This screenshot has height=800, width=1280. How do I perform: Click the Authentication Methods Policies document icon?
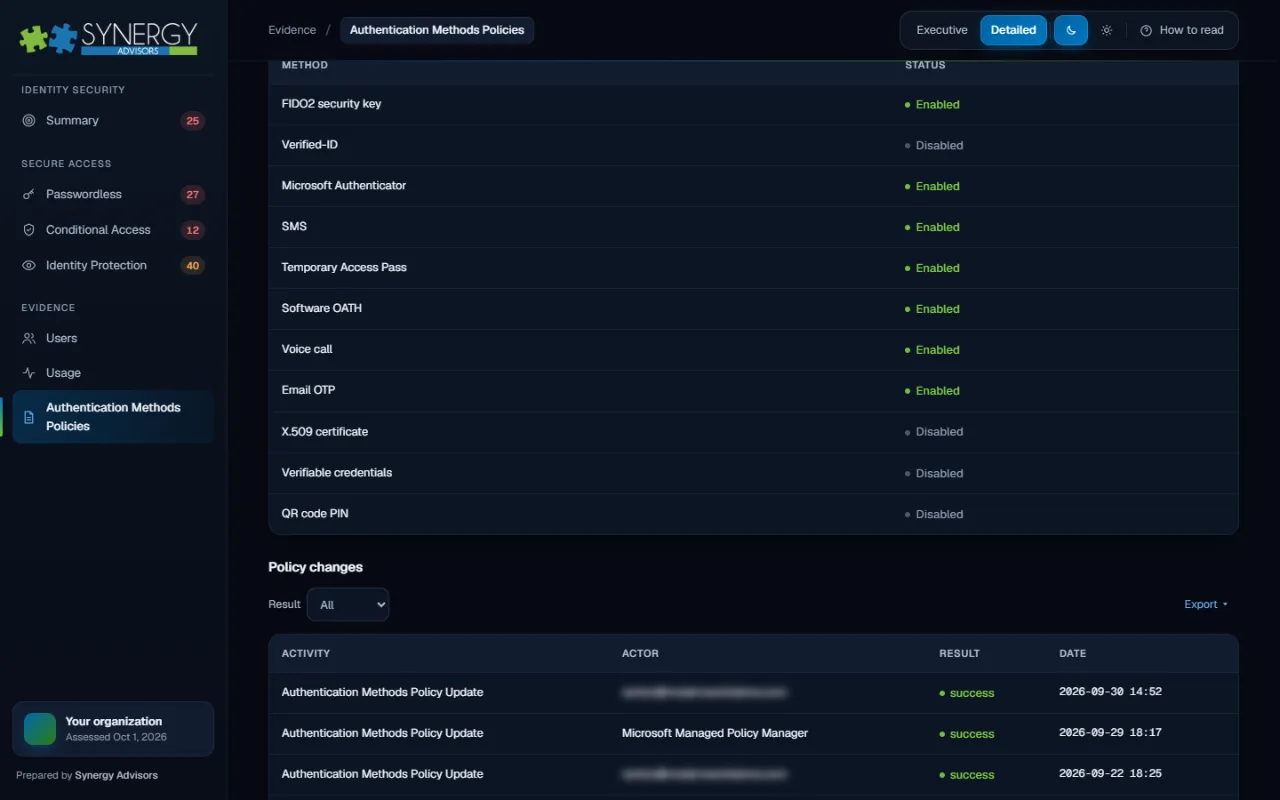click(x=29, y=417)
